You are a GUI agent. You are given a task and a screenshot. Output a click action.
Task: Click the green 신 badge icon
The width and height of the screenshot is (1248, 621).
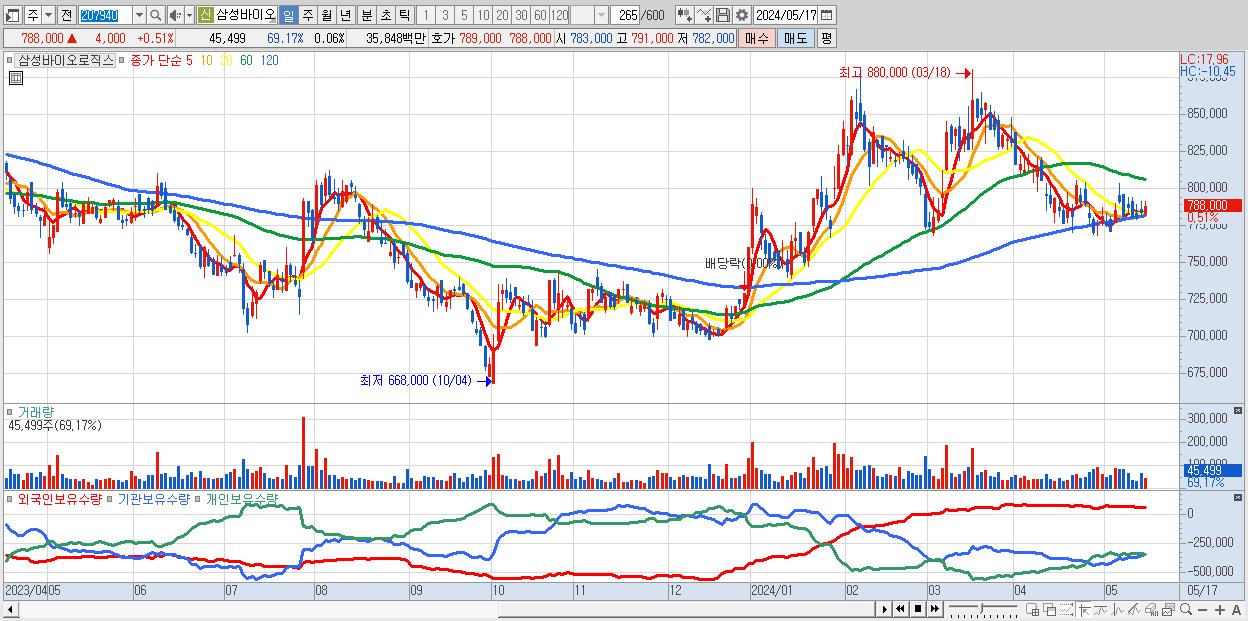204,16
